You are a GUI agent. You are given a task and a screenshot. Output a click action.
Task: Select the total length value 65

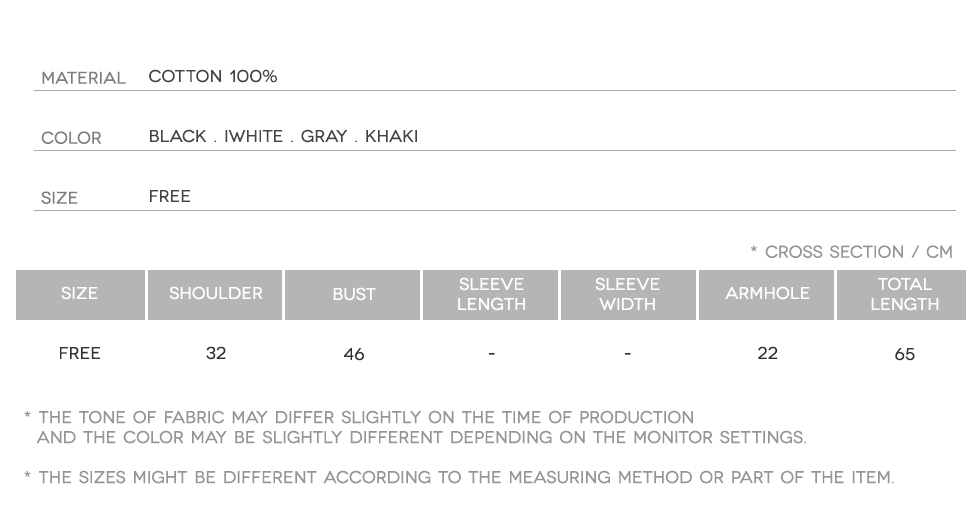tap(905, 355)
